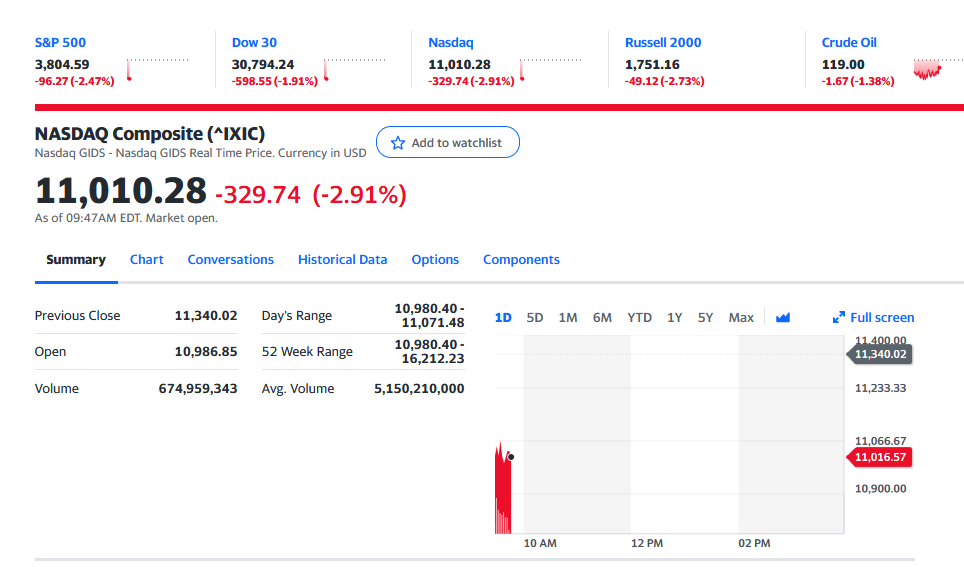Open the Nasdaq mini sparkline chart
Viewport: 964px width, 567px height.
point(550,69)
